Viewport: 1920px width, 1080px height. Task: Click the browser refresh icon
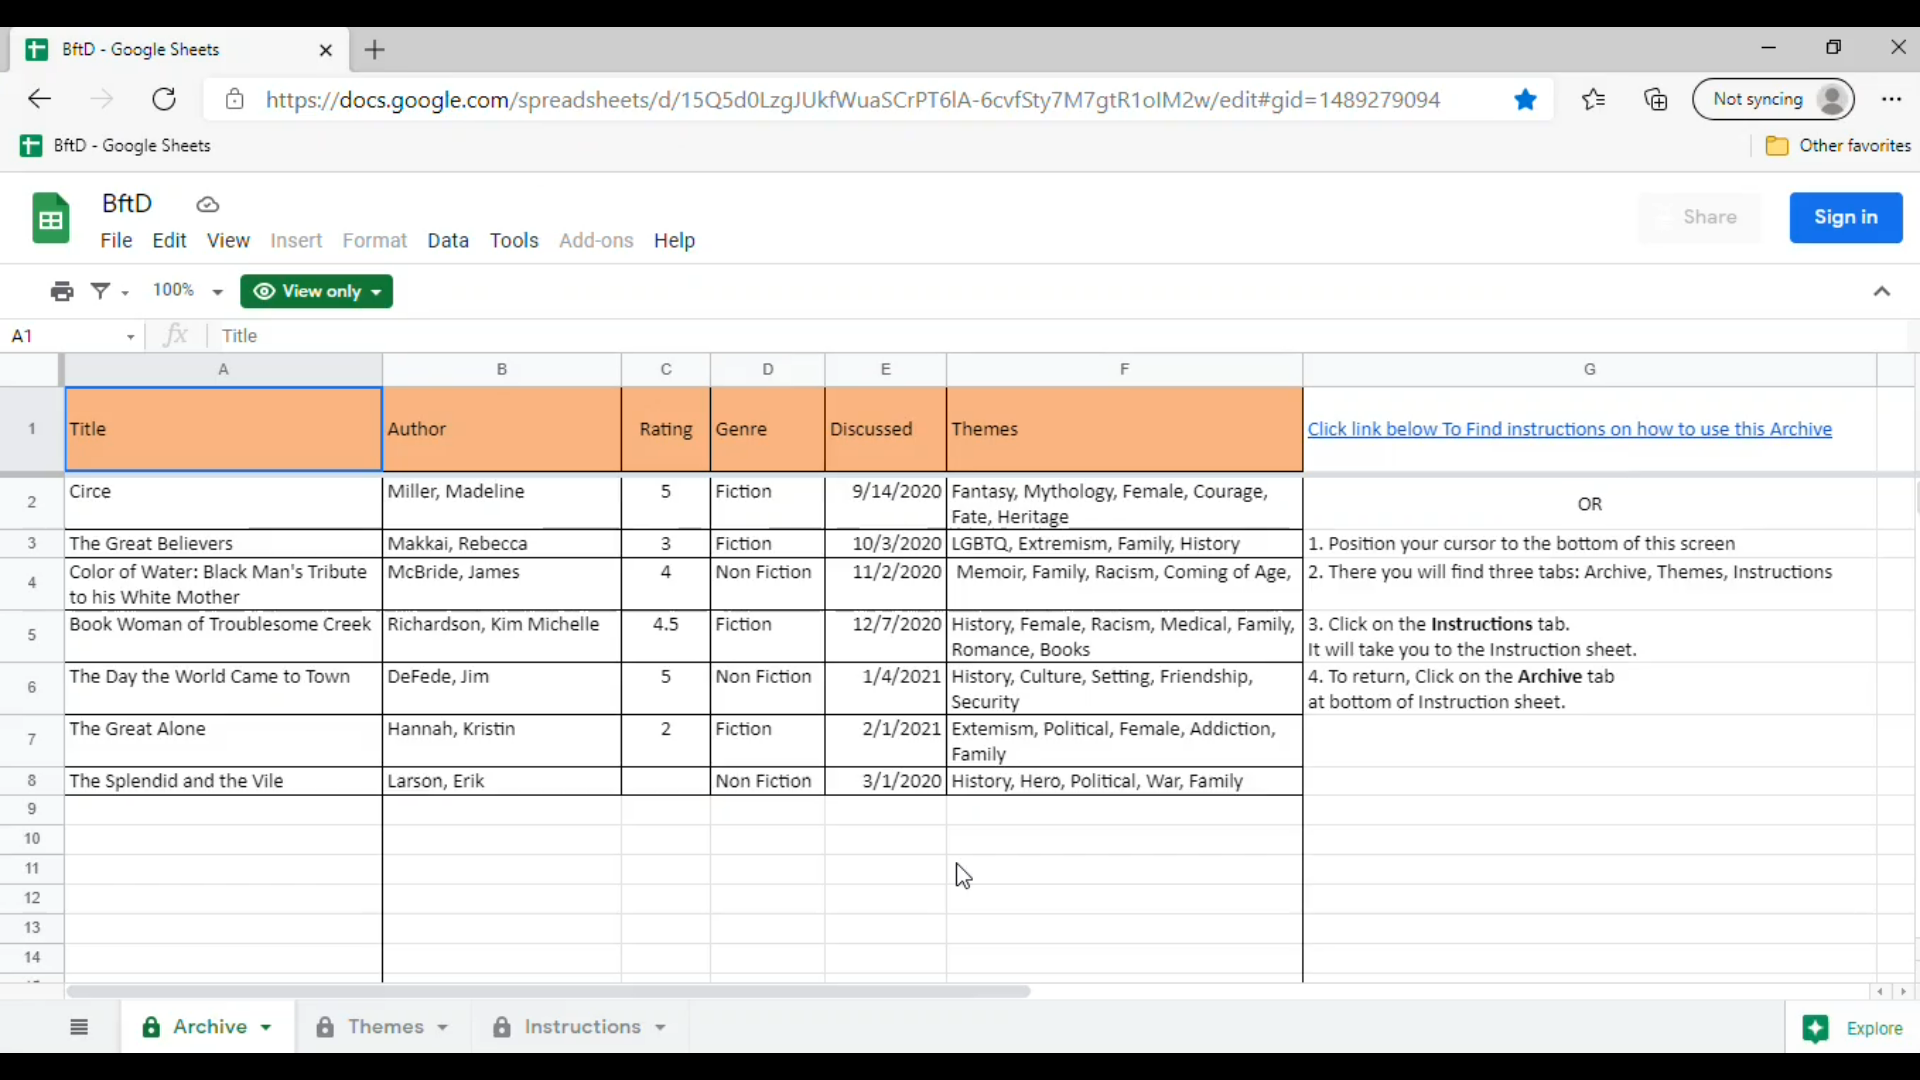coord(164,99)
